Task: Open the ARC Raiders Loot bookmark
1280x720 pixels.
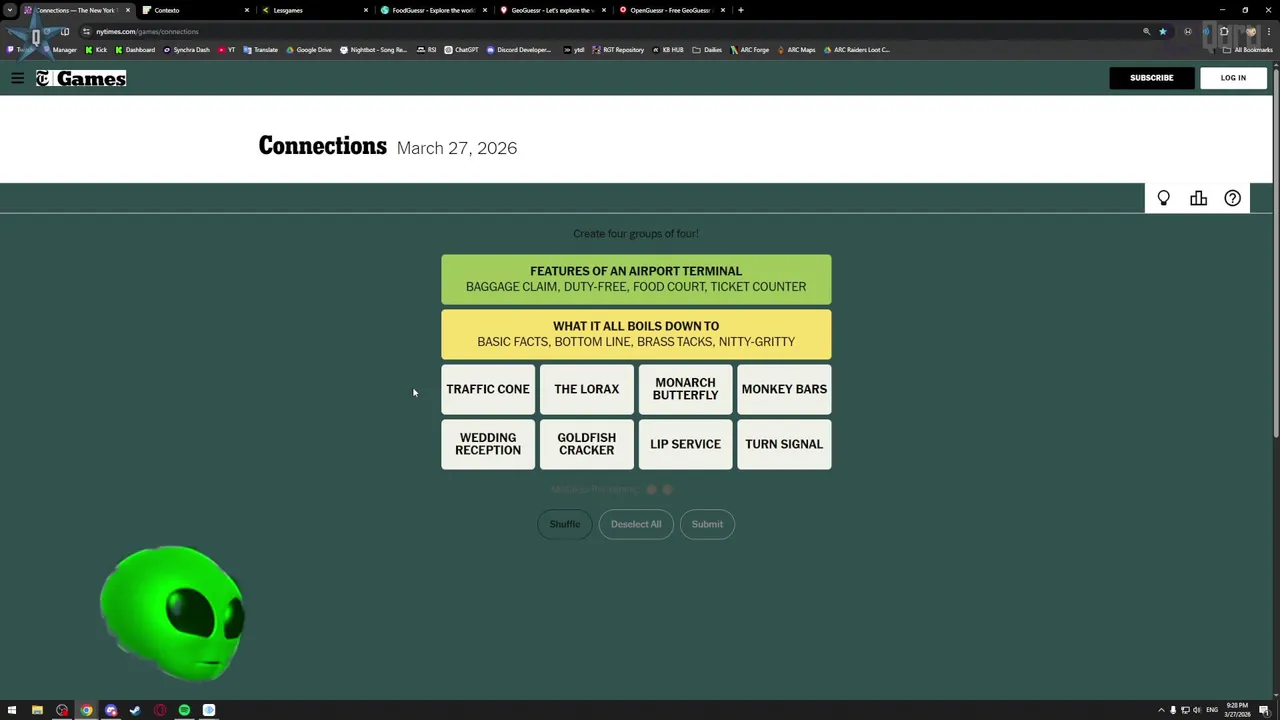Action: pos(857,49)
